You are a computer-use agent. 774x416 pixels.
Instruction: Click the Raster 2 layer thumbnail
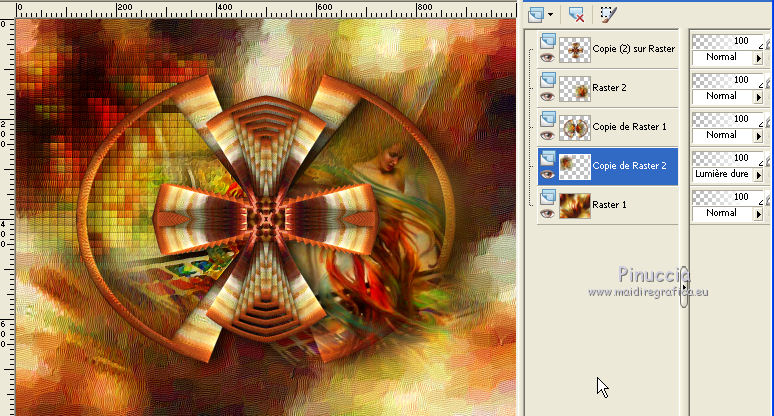click(575, 89)
